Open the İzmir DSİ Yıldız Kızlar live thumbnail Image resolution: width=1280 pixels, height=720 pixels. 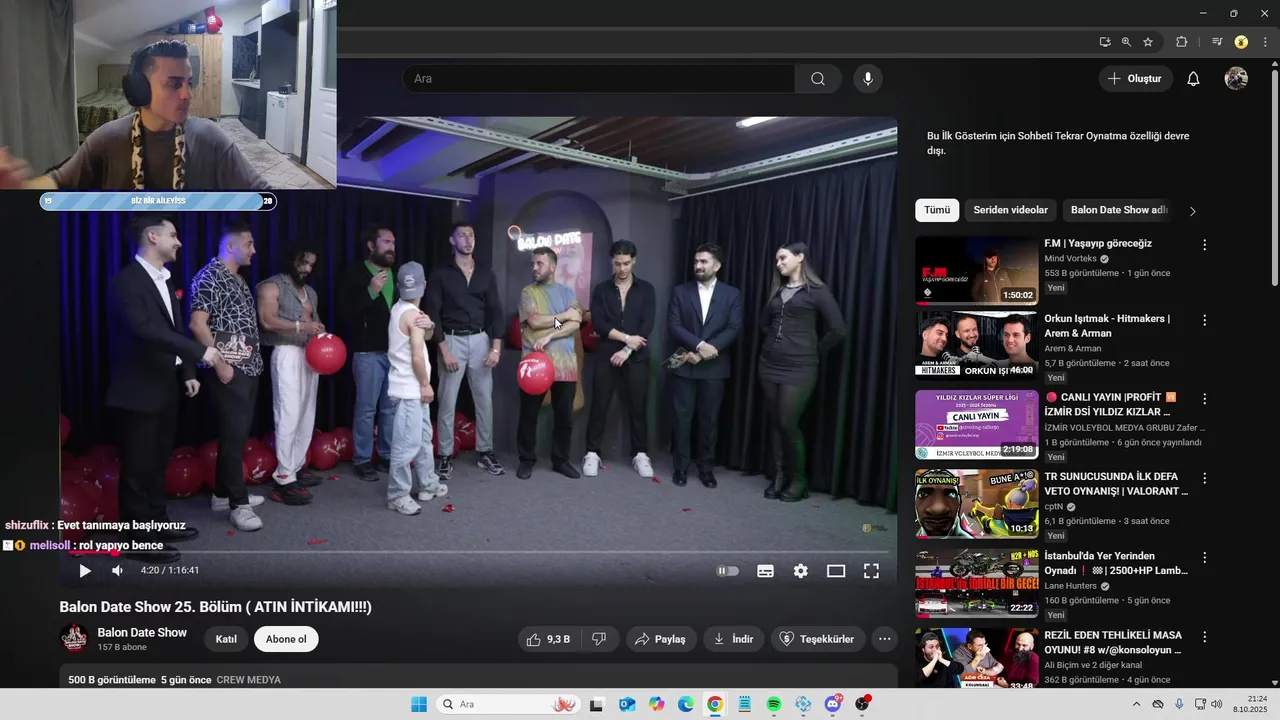pos(976,425)
